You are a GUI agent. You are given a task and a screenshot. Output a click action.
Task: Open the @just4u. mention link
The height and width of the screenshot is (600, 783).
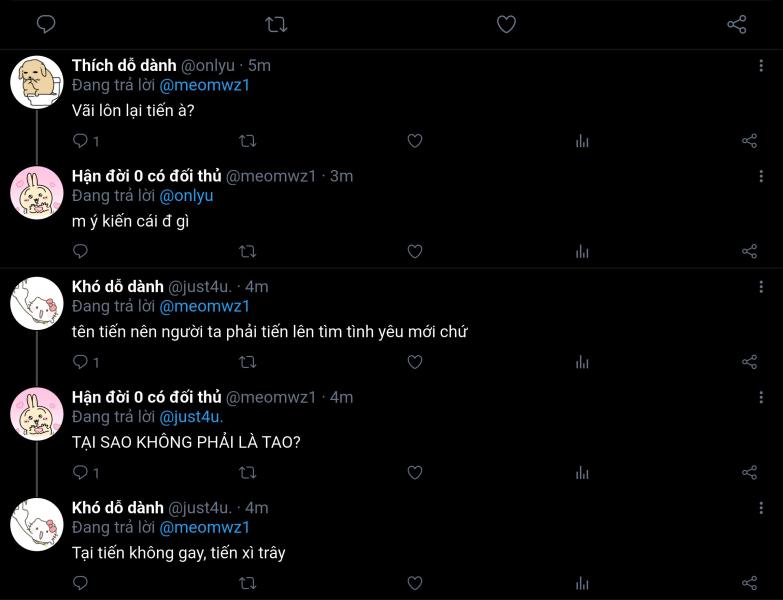coord(191,417)
